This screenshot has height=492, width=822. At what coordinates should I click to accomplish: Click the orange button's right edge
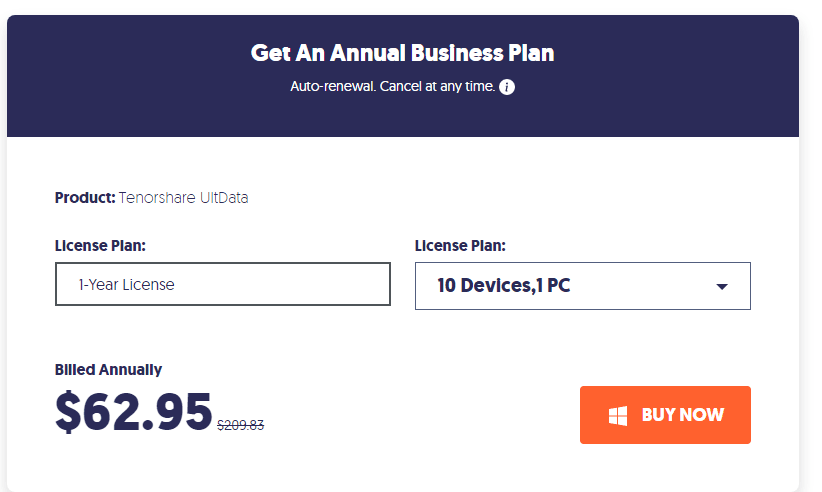point(747,415)
